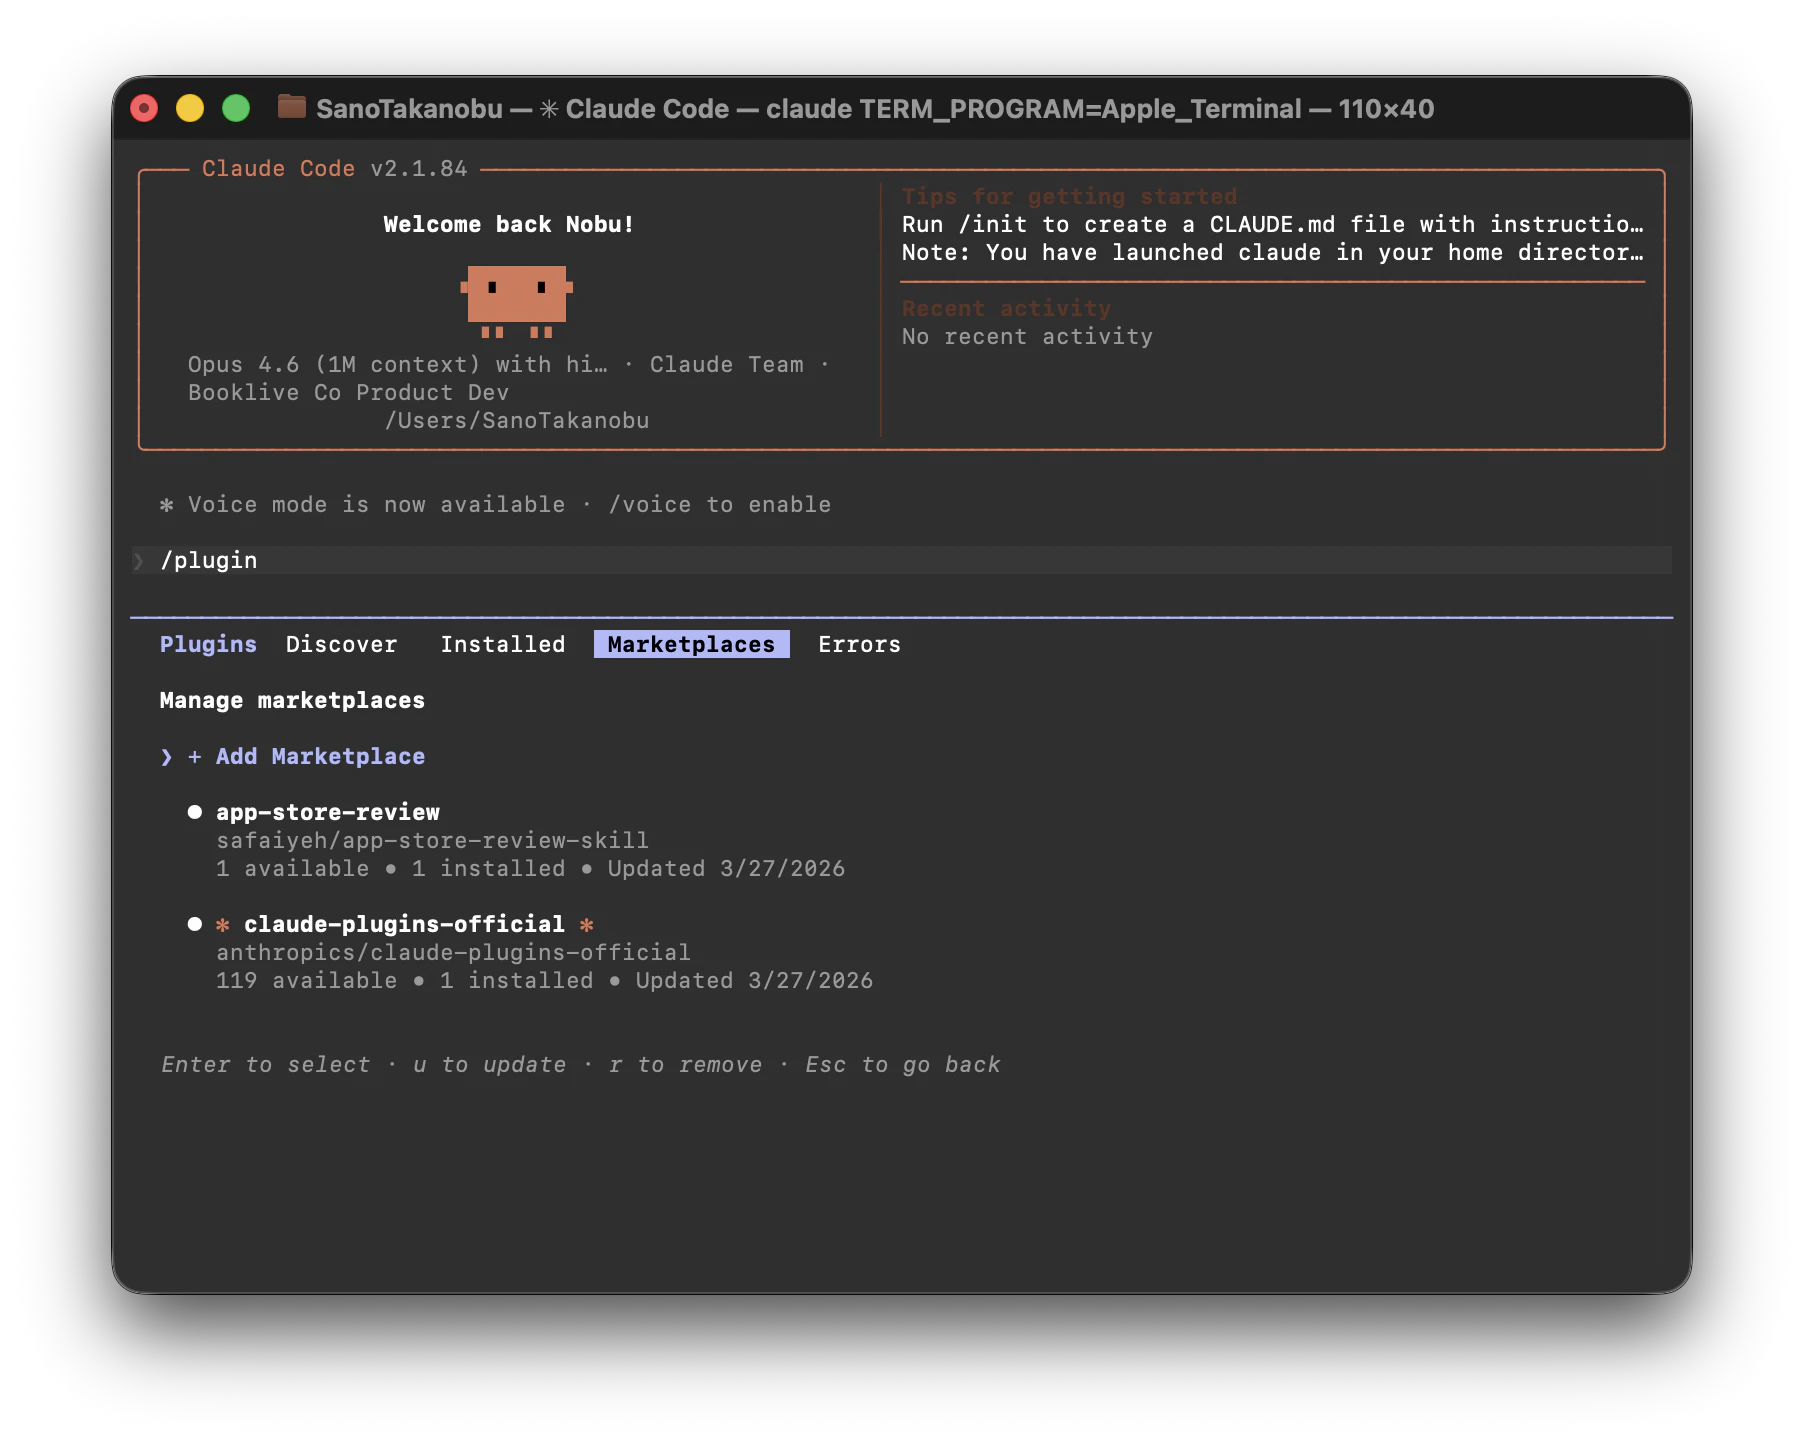Click the Claude mascot pixel-art icon

(x=516, y=301)
